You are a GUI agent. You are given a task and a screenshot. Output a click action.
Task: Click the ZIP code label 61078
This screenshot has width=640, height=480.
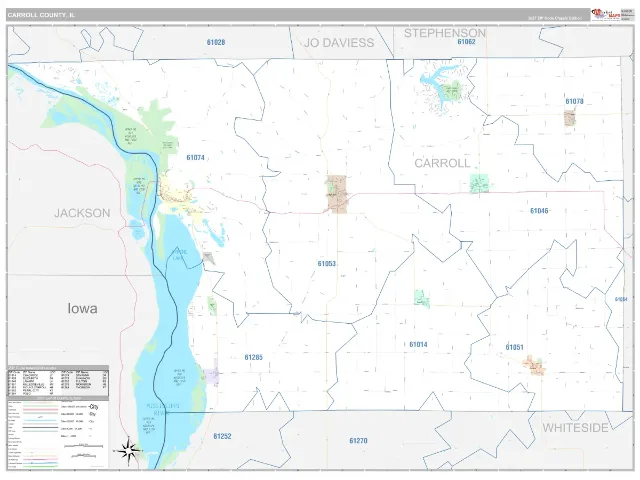tap(574, 101)
